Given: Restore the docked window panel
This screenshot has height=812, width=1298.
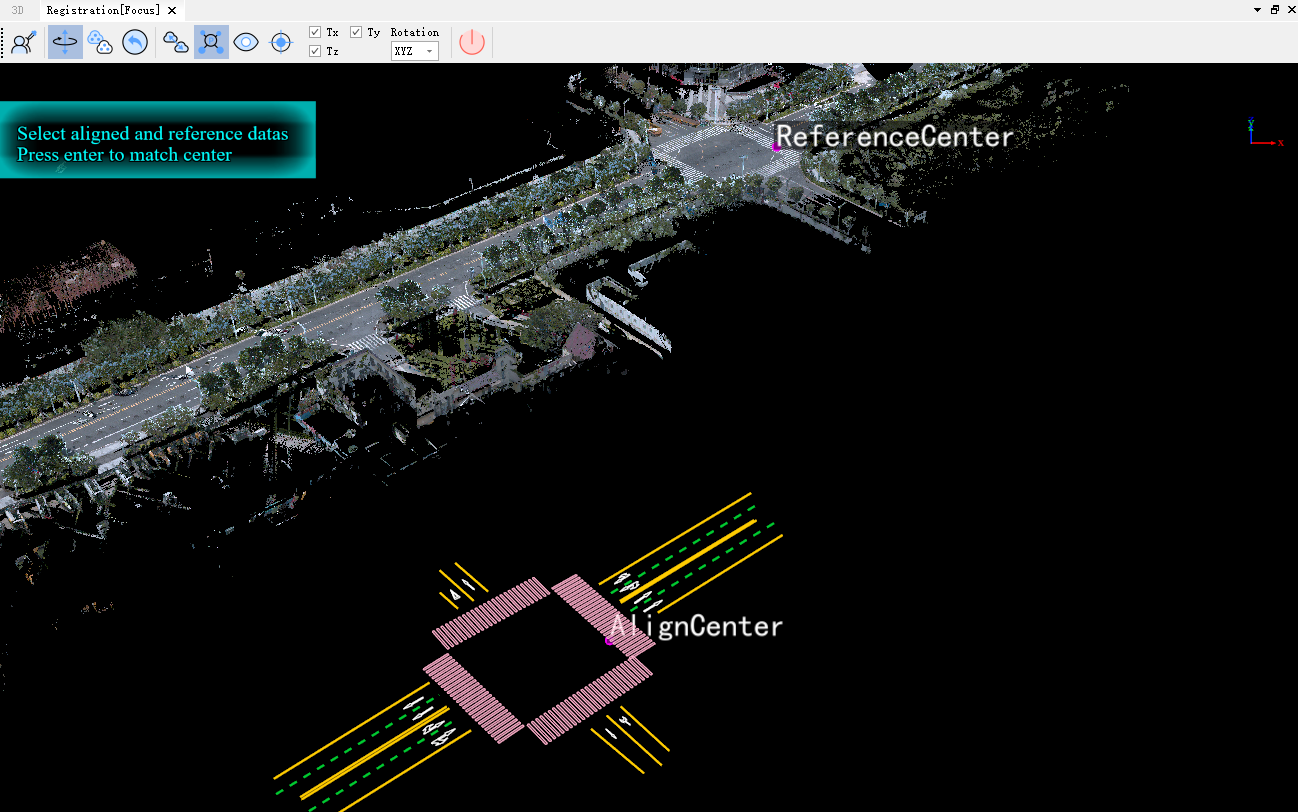Looking at the screenshot, I should click(1274, 10).
